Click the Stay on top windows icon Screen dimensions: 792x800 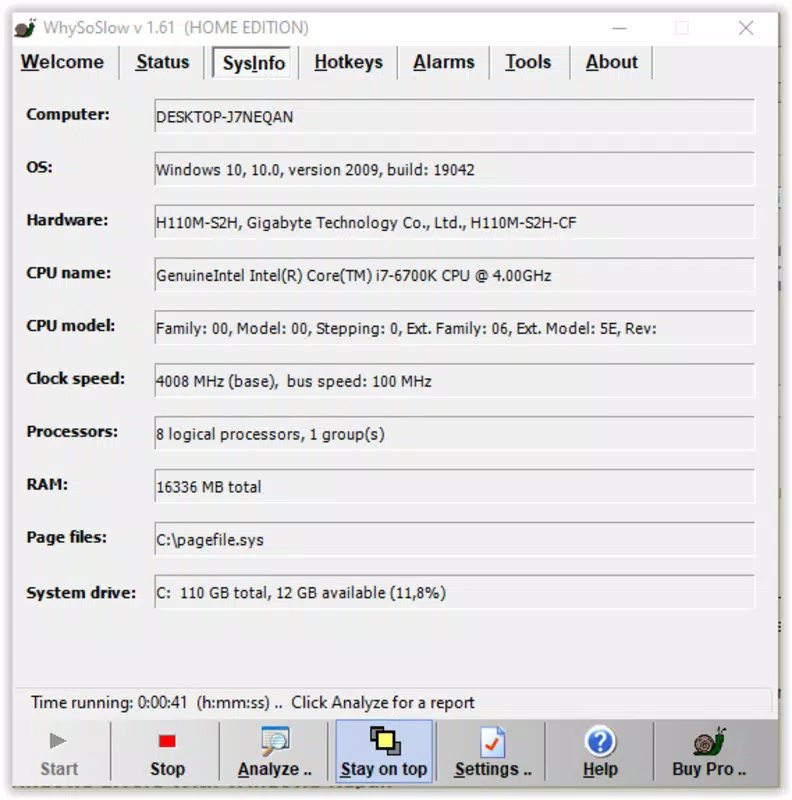tap(385, 740)
